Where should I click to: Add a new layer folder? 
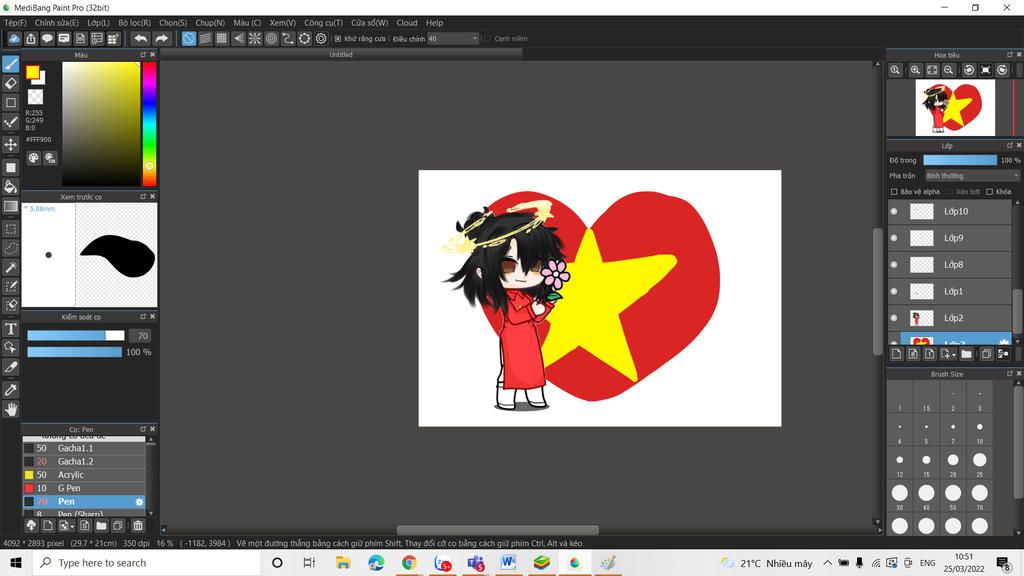point(967,354)
